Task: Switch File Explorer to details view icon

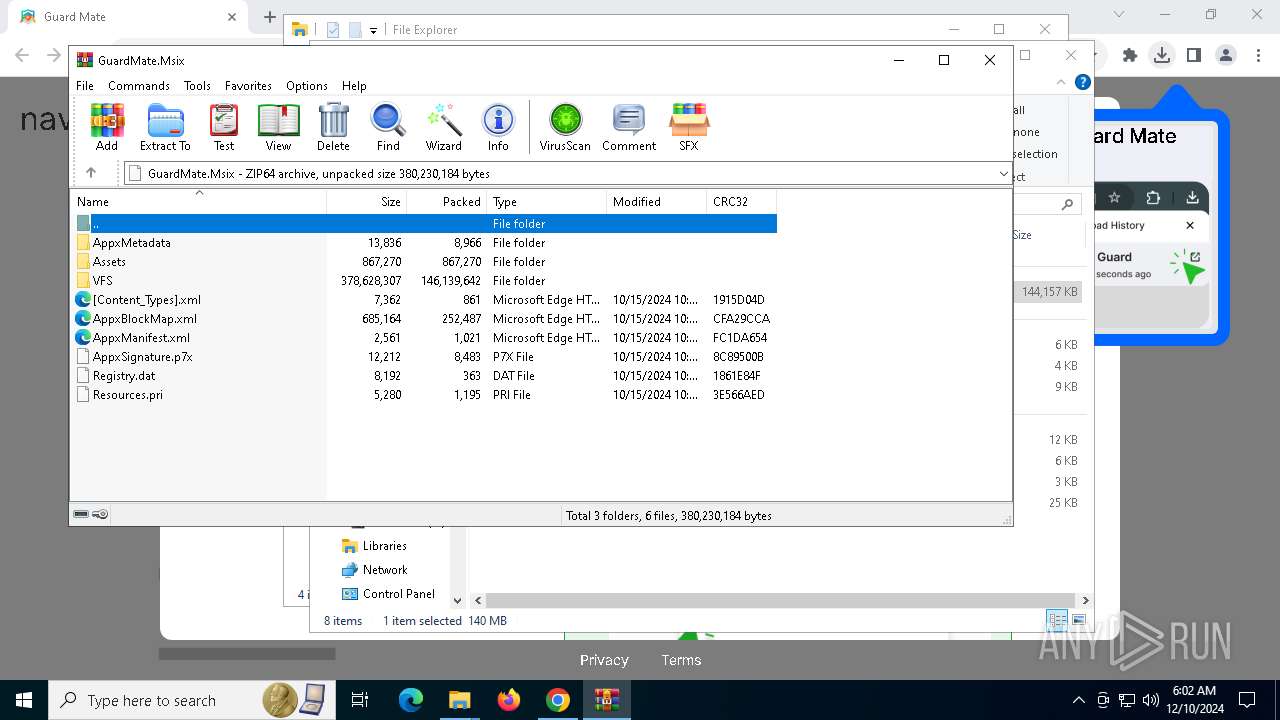Action: pos(1056,620)
